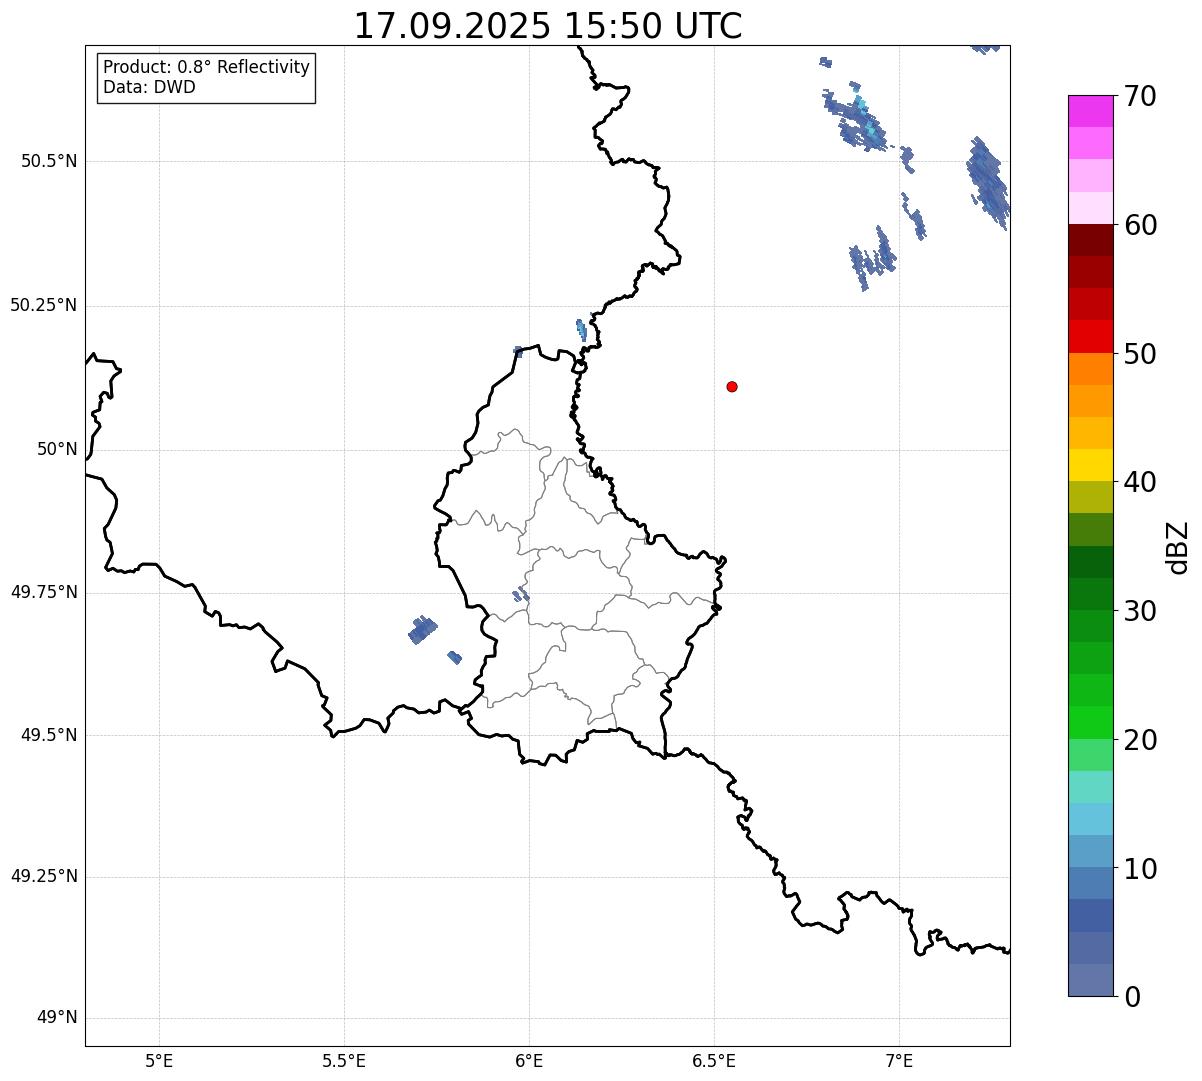The image size is (1202, 1081).
Task: Pick the dark maroon colorbar swatch below 60
Action: click(1090, 240)
